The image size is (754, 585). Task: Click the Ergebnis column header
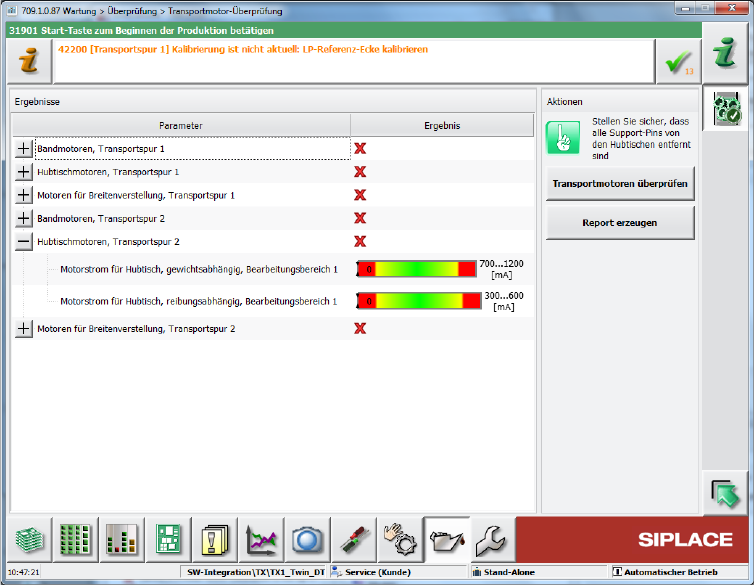[x=442, y=125]
